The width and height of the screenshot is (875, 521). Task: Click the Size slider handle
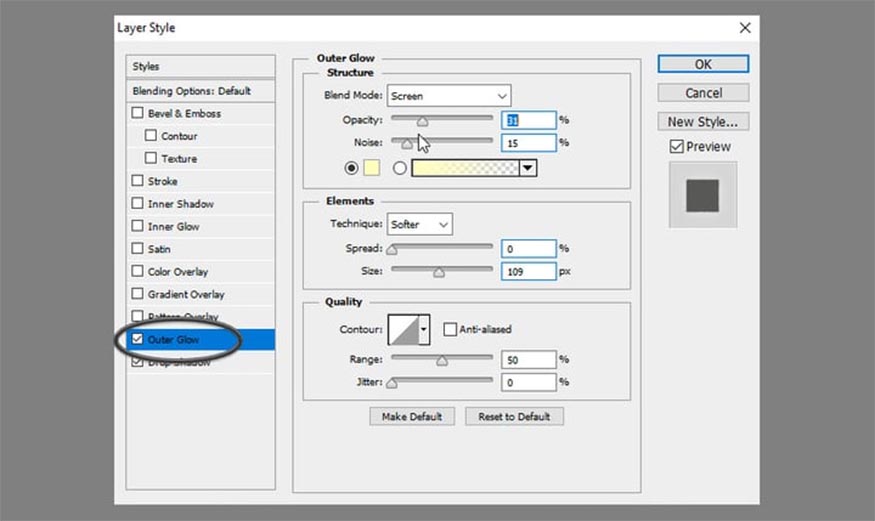point(439,272)
